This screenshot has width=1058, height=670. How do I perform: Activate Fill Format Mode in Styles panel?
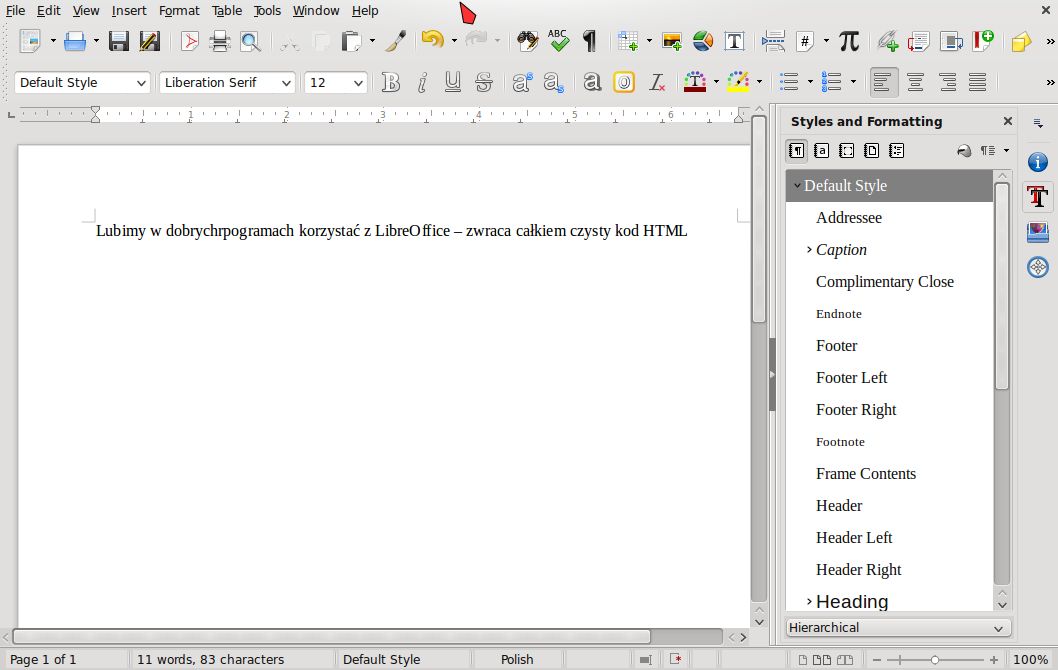pos(964,150)
